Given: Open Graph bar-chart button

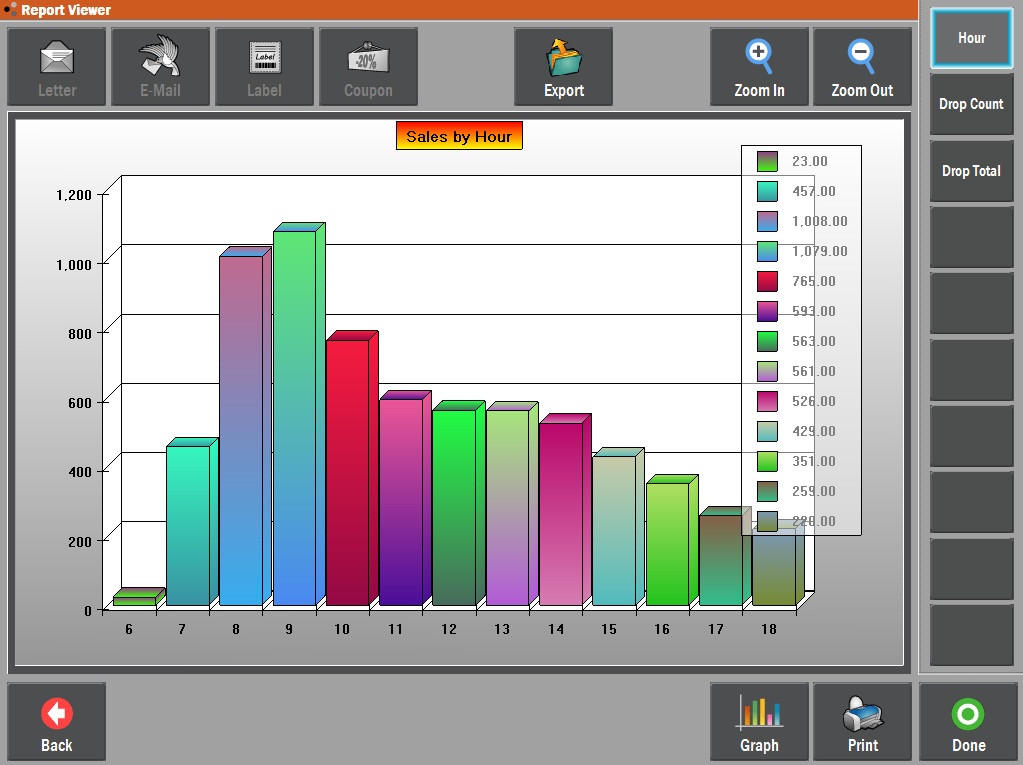Looking at the screenshot, I should [759, 721].
